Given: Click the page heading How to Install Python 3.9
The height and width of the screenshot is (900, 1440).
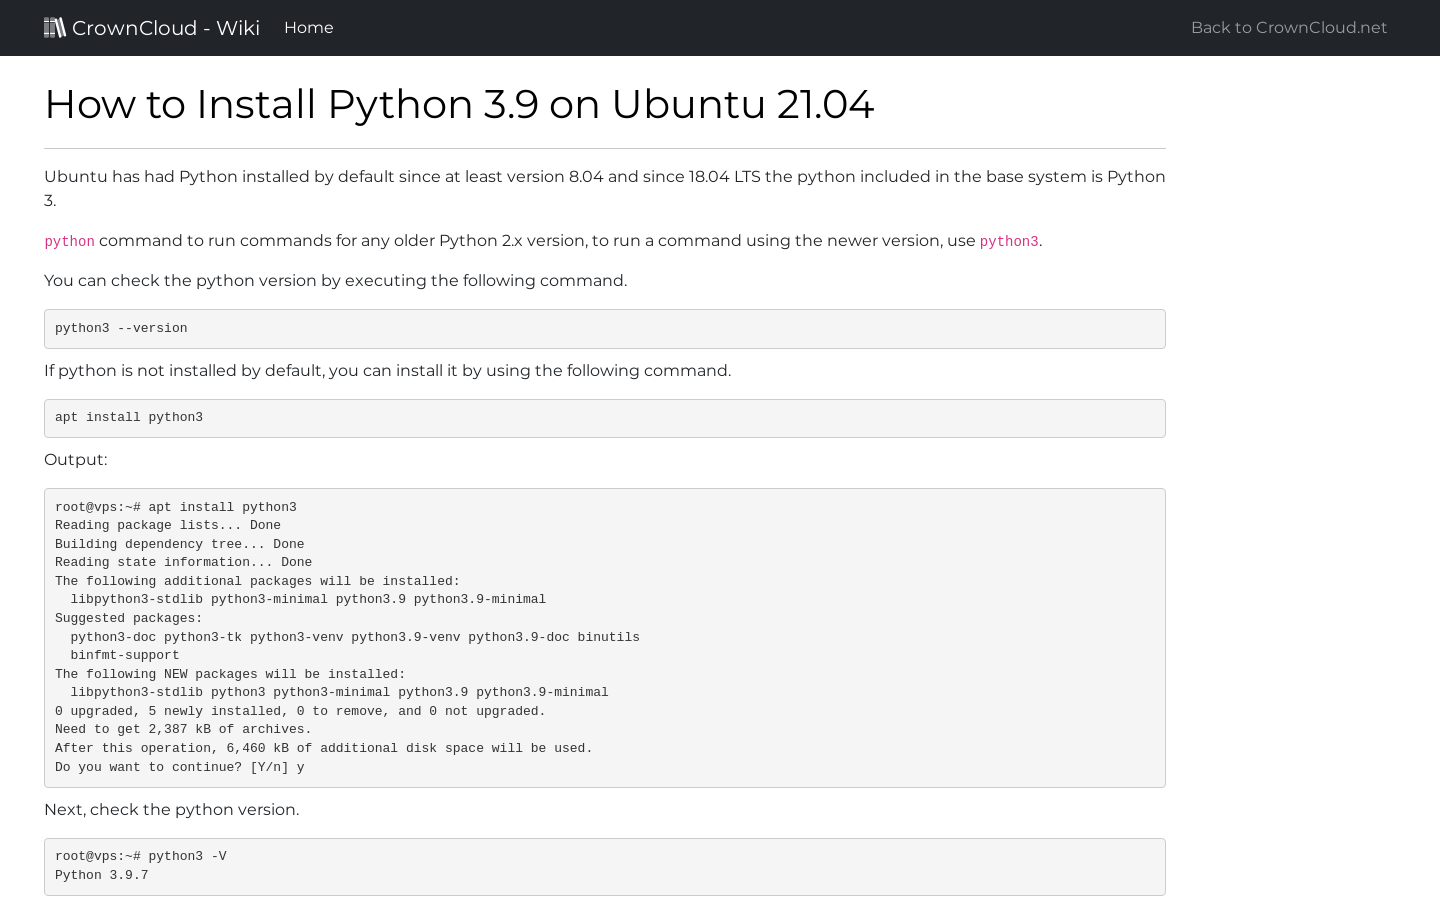Looking at the screenshot, I should 459,104.
